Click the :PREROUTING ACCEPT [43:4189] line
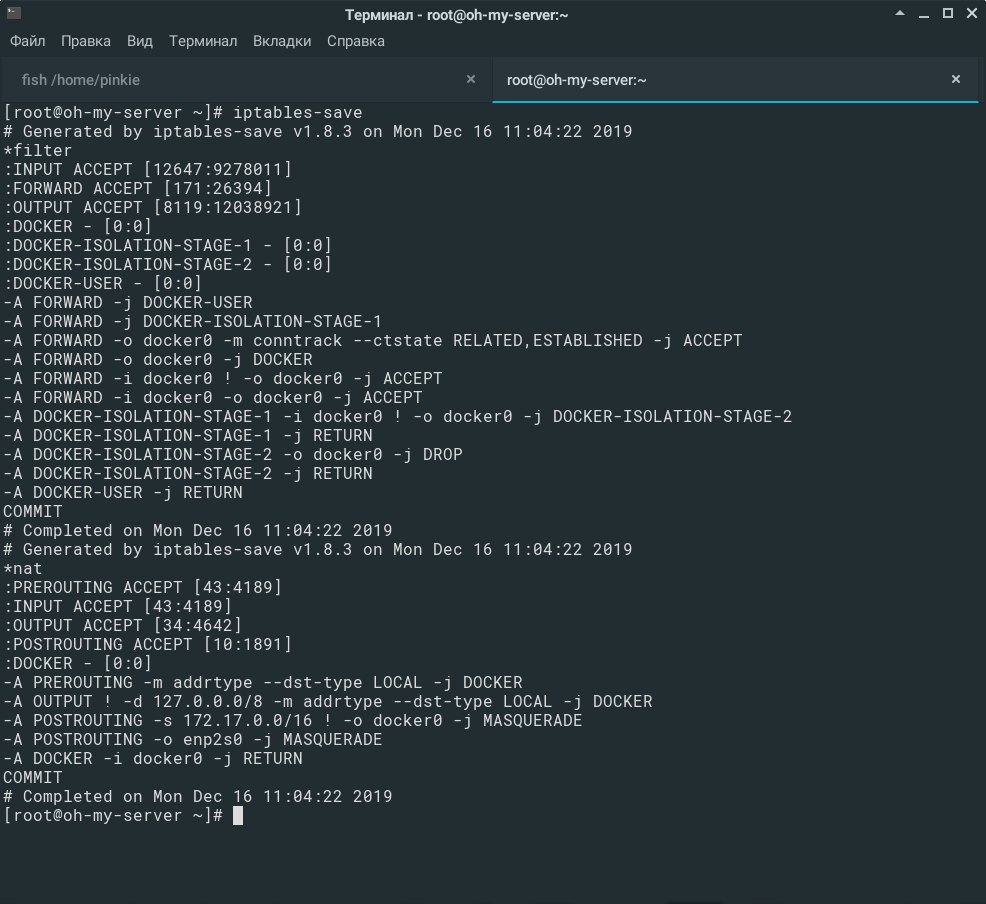The width and height of the screenshot is (986, 904). click(x=143, y=588)
